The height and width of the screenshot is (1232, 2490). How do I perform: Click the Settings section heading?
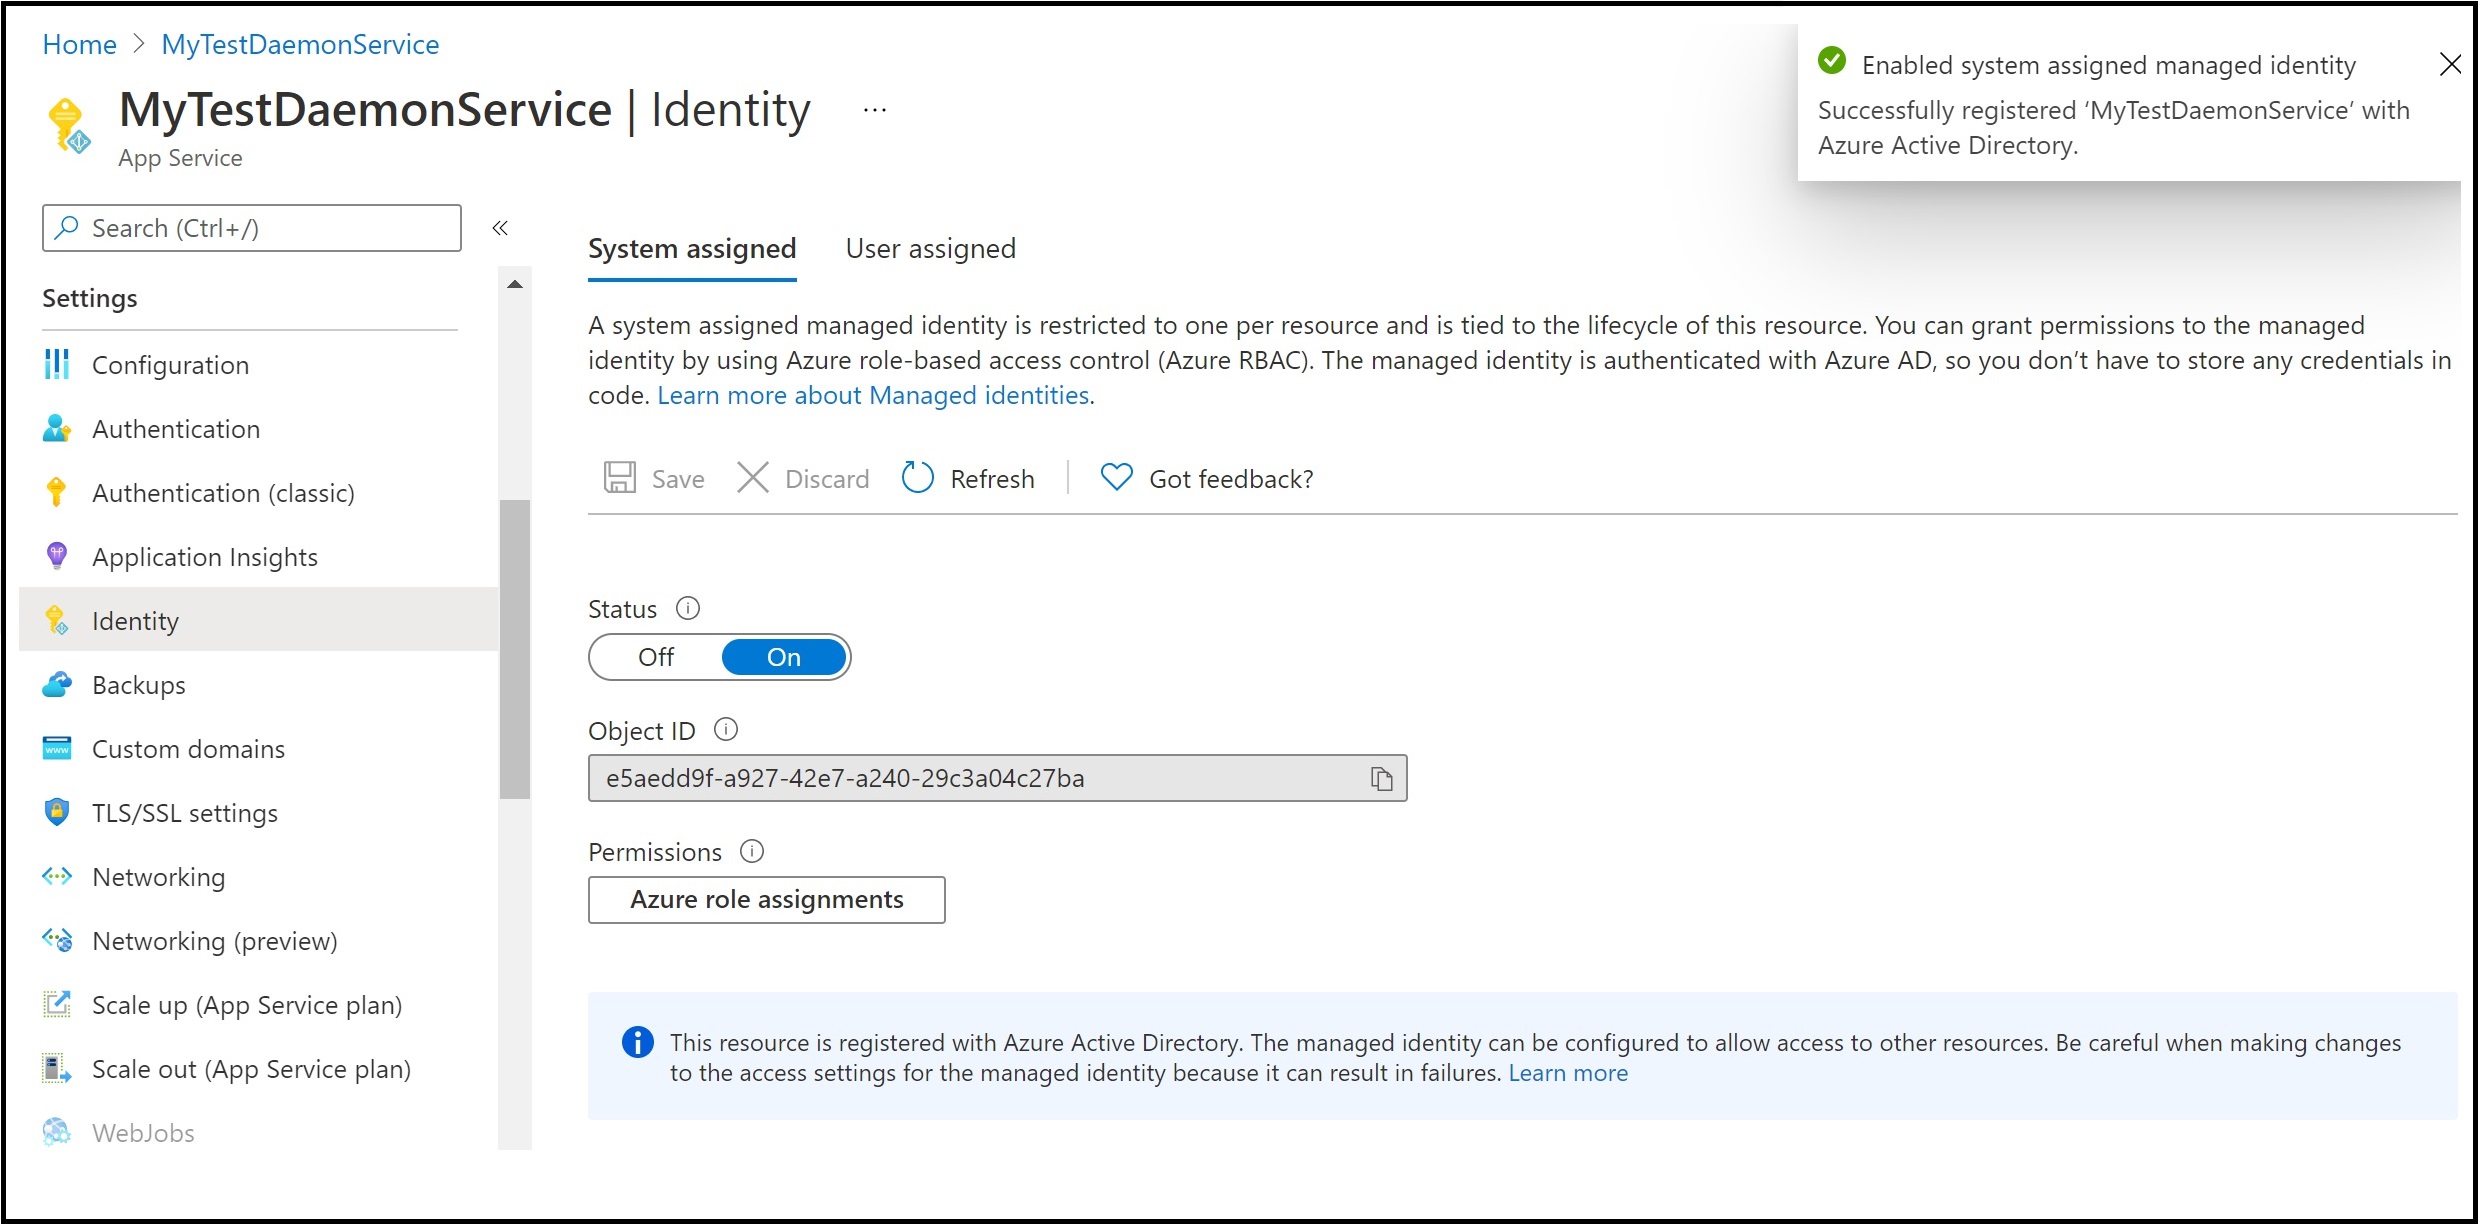pos(90,299)
